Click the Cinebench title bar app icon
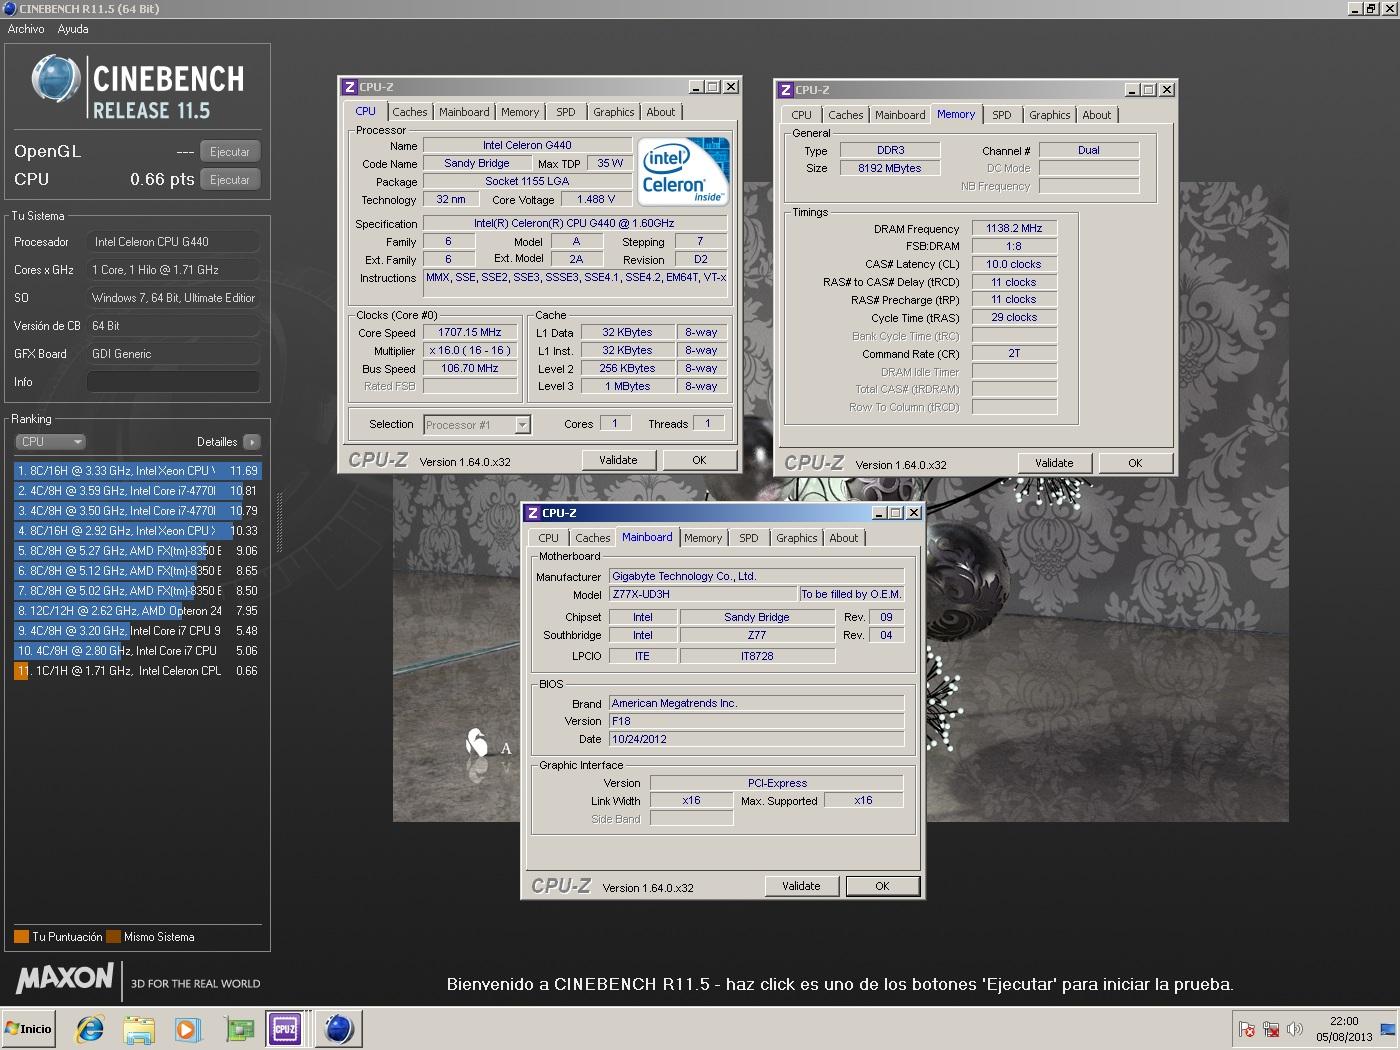1400x1050 pixels. coord(10,9)
